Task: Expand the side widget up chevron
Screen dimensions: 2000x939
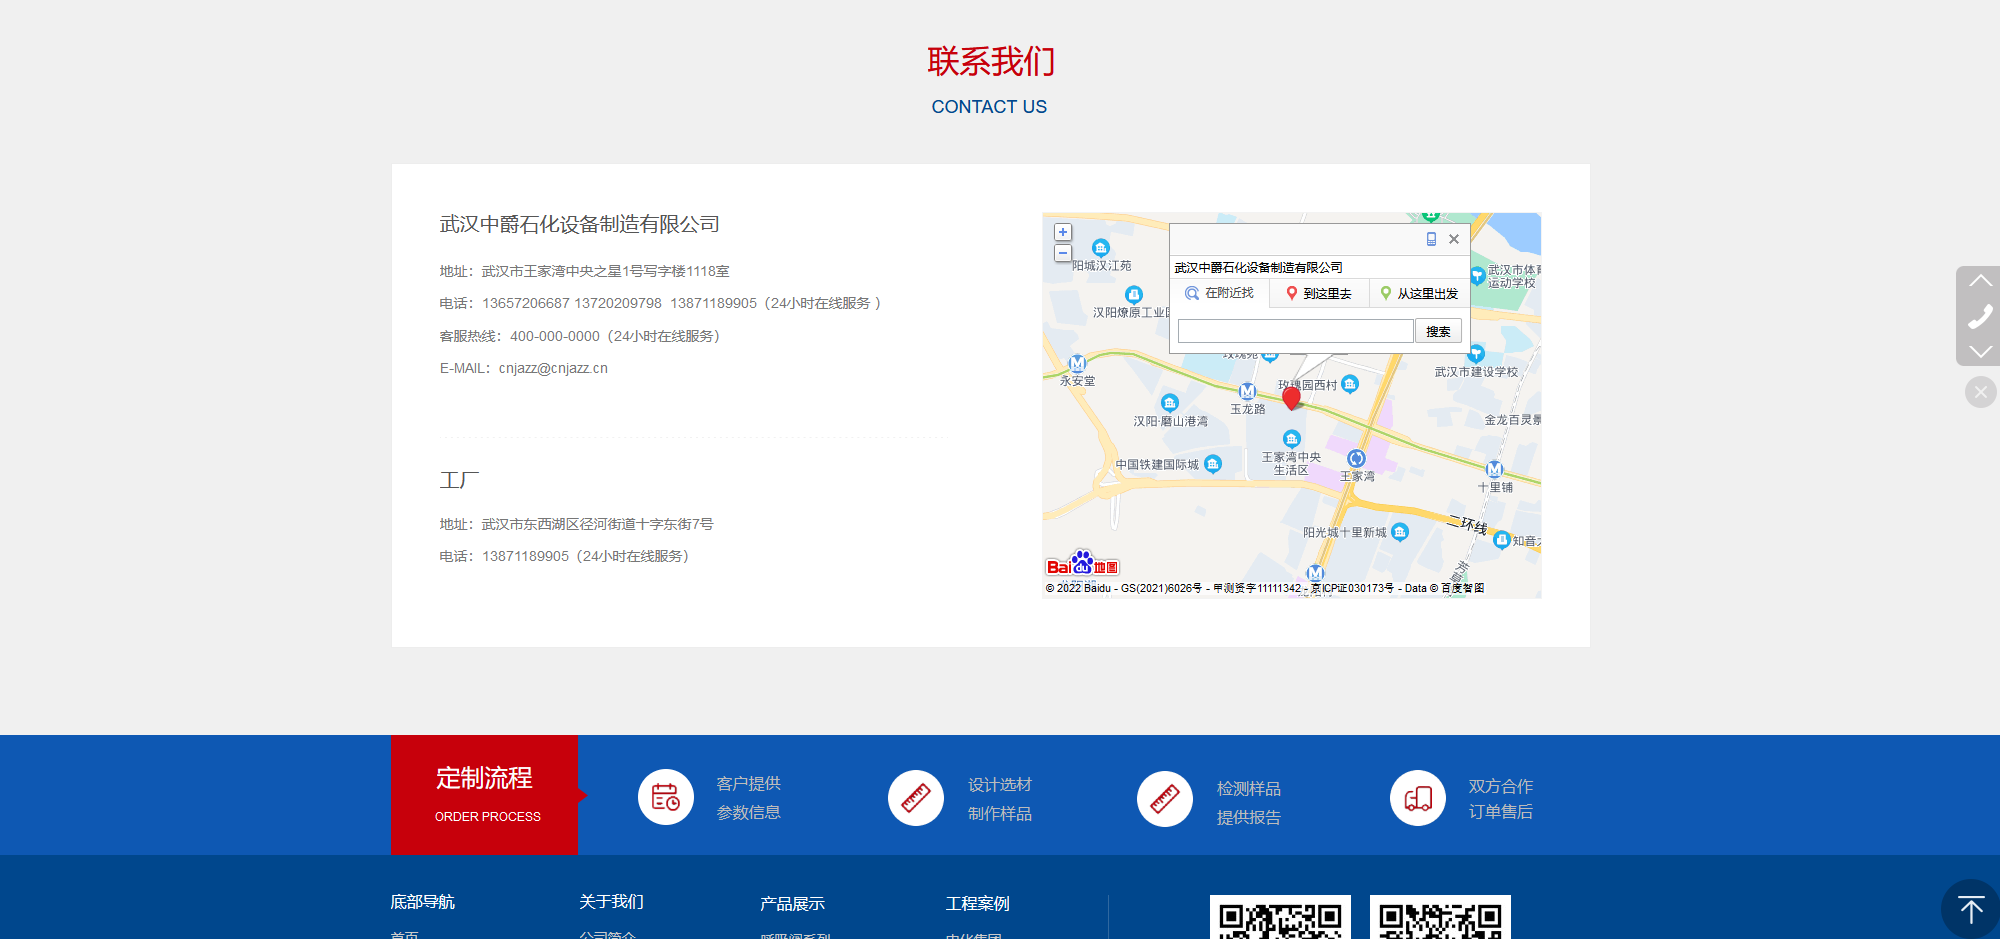Action: tap(1980, 281)
